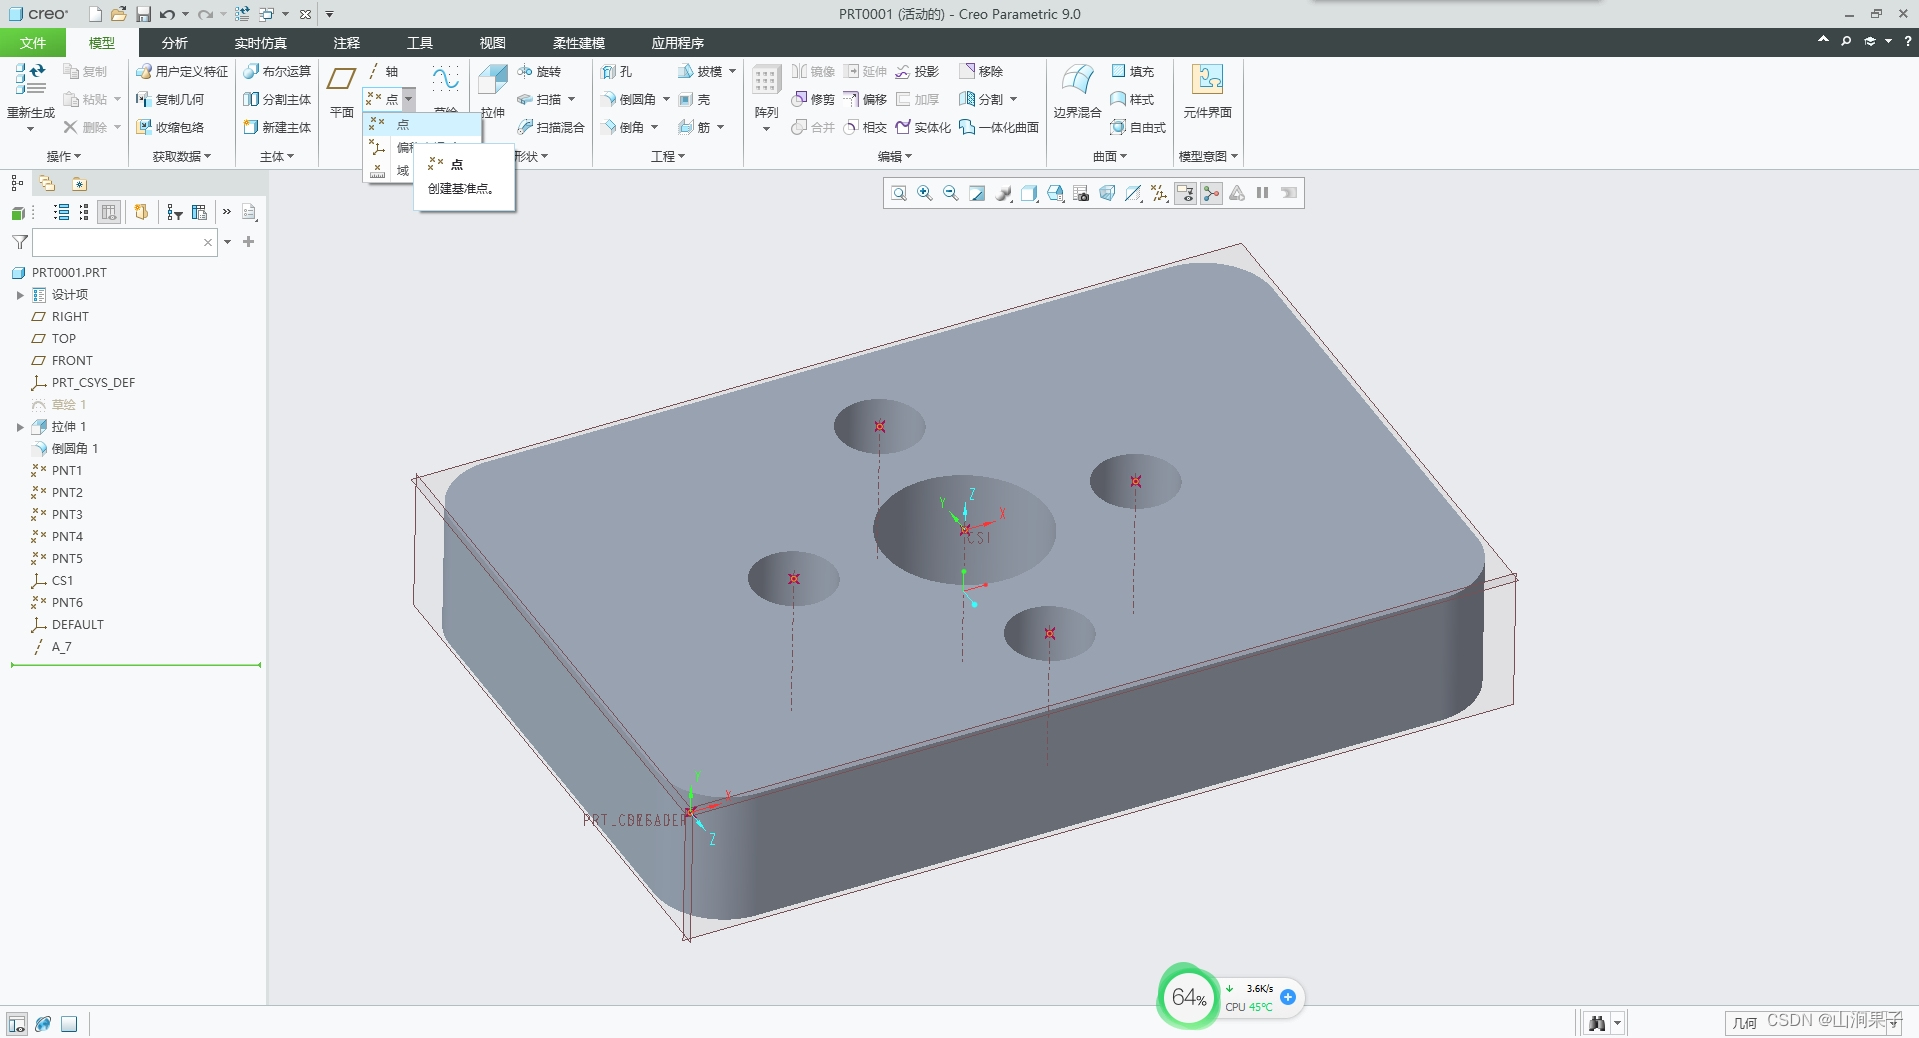Click the Save file icon in quick access
The height and width of the screenshot is (1038, 1919).
[x=143, y=14]
